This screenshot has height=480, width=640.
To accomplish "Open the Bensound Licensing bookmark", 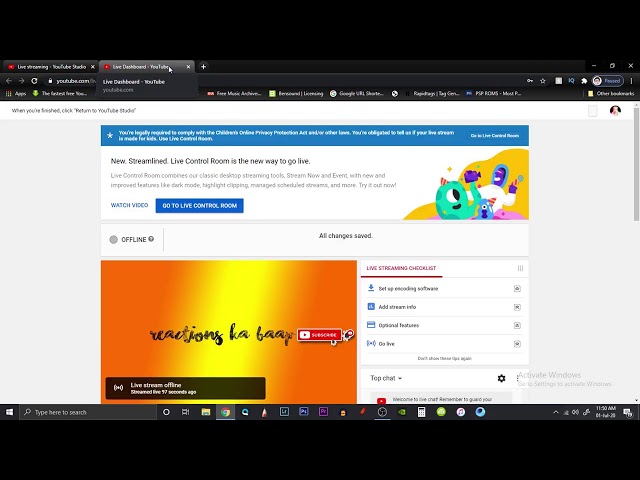I will pos(296,93).
